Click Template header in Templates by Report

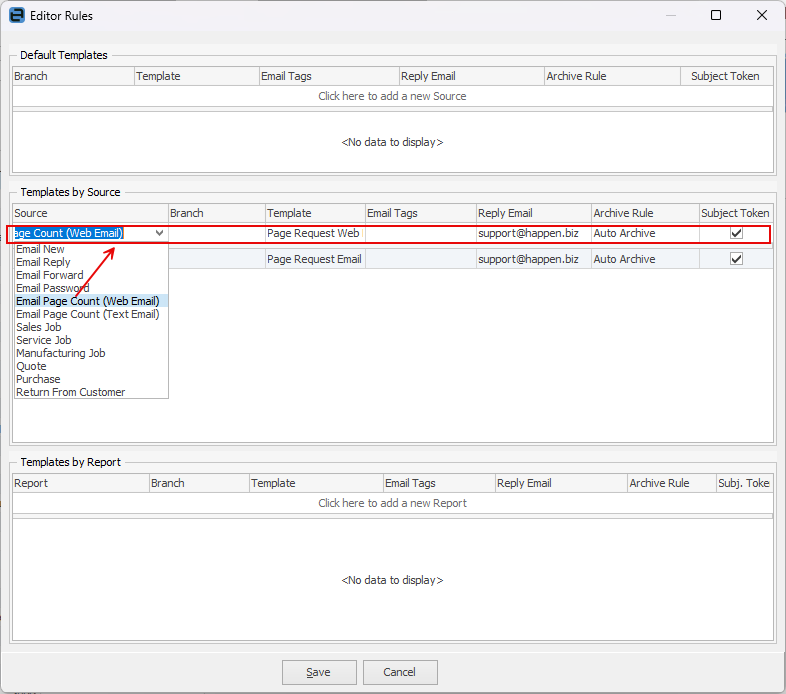316,483
